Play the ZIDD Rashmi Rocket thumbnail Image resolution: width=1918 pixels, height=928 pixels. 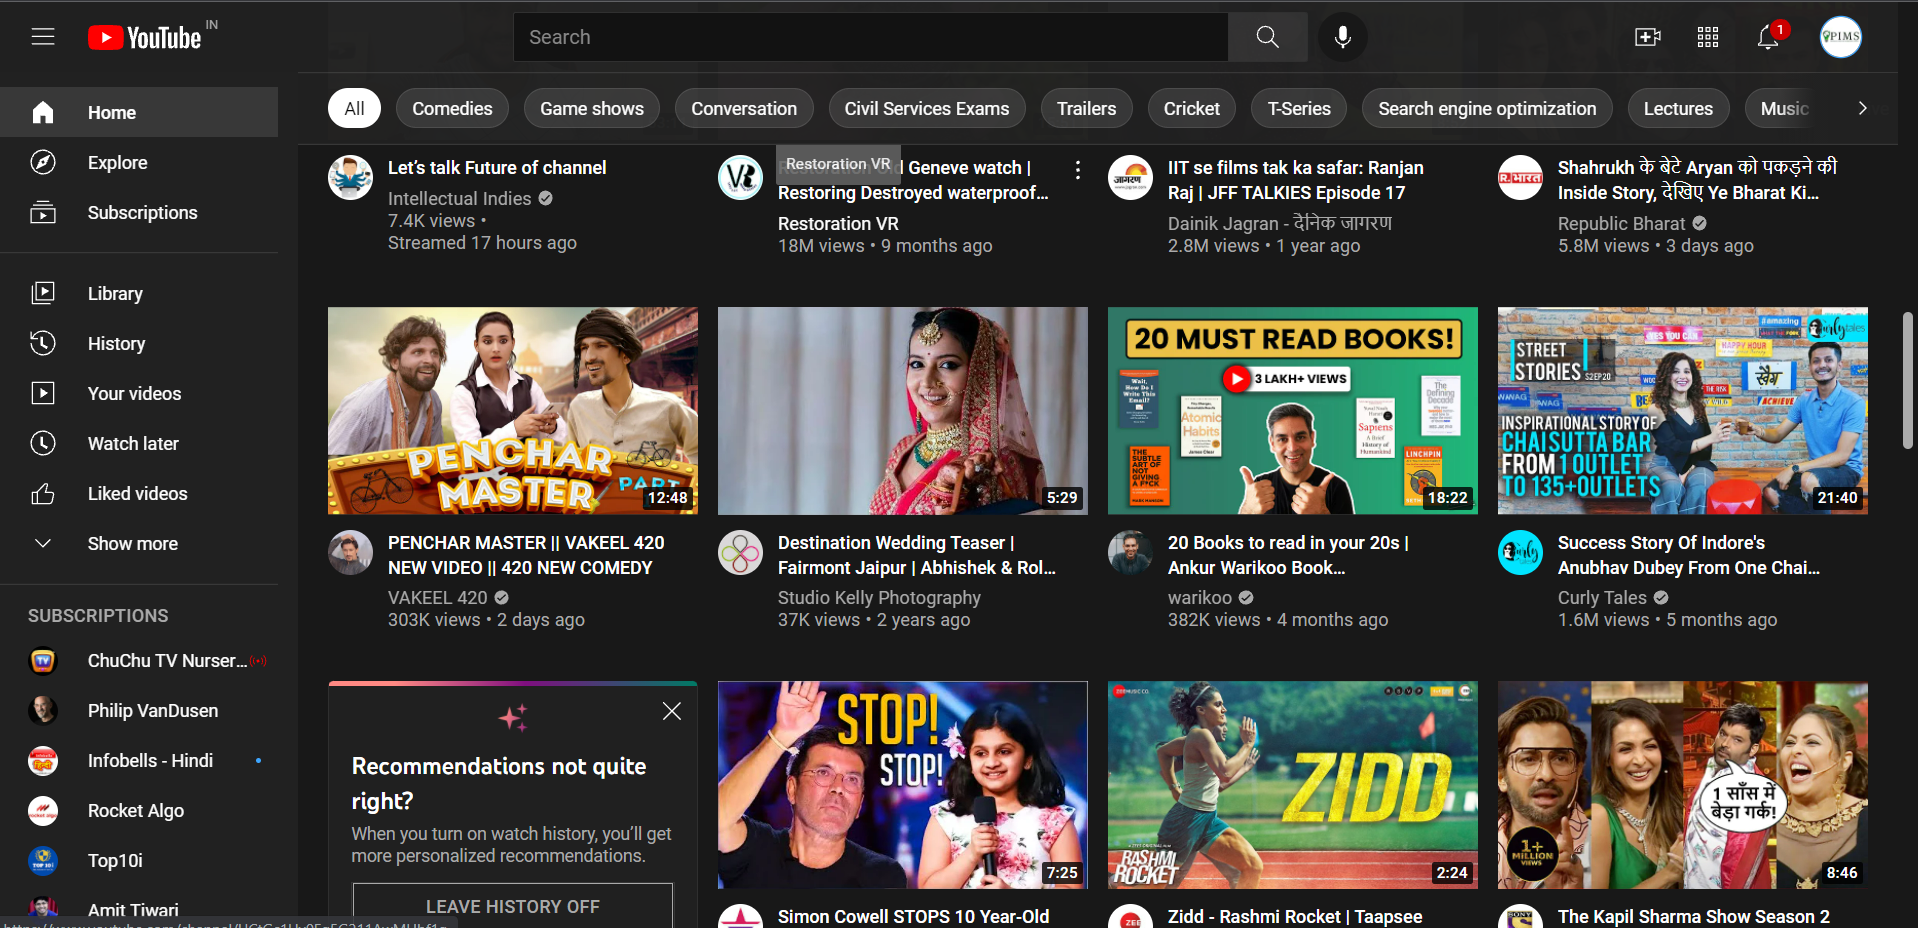tap(1293, 785)
